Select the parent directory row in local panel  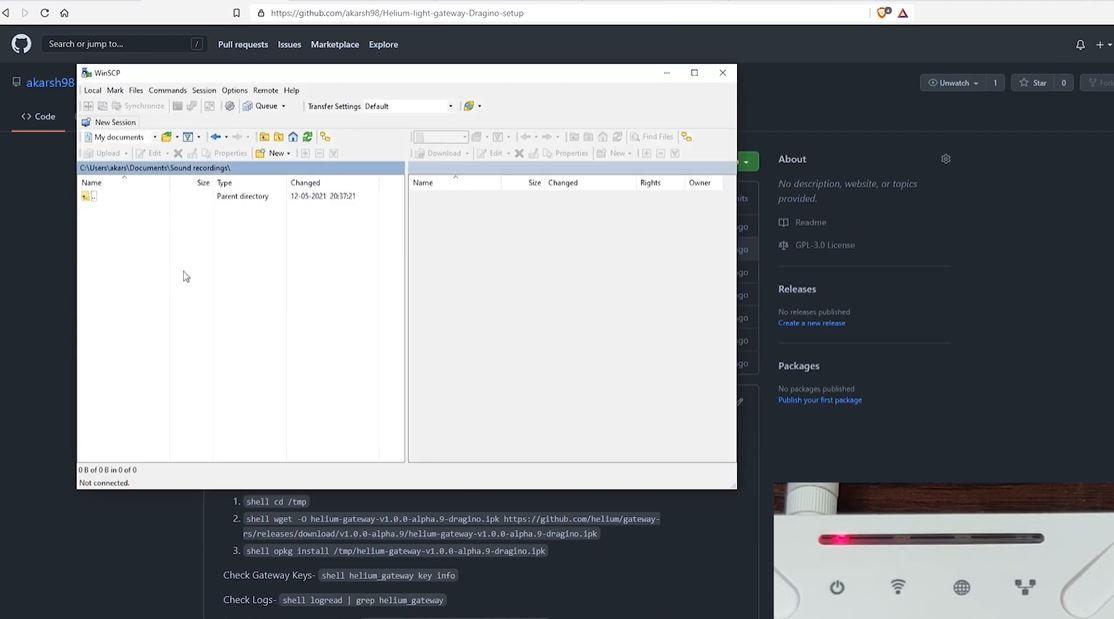point(227,196)
